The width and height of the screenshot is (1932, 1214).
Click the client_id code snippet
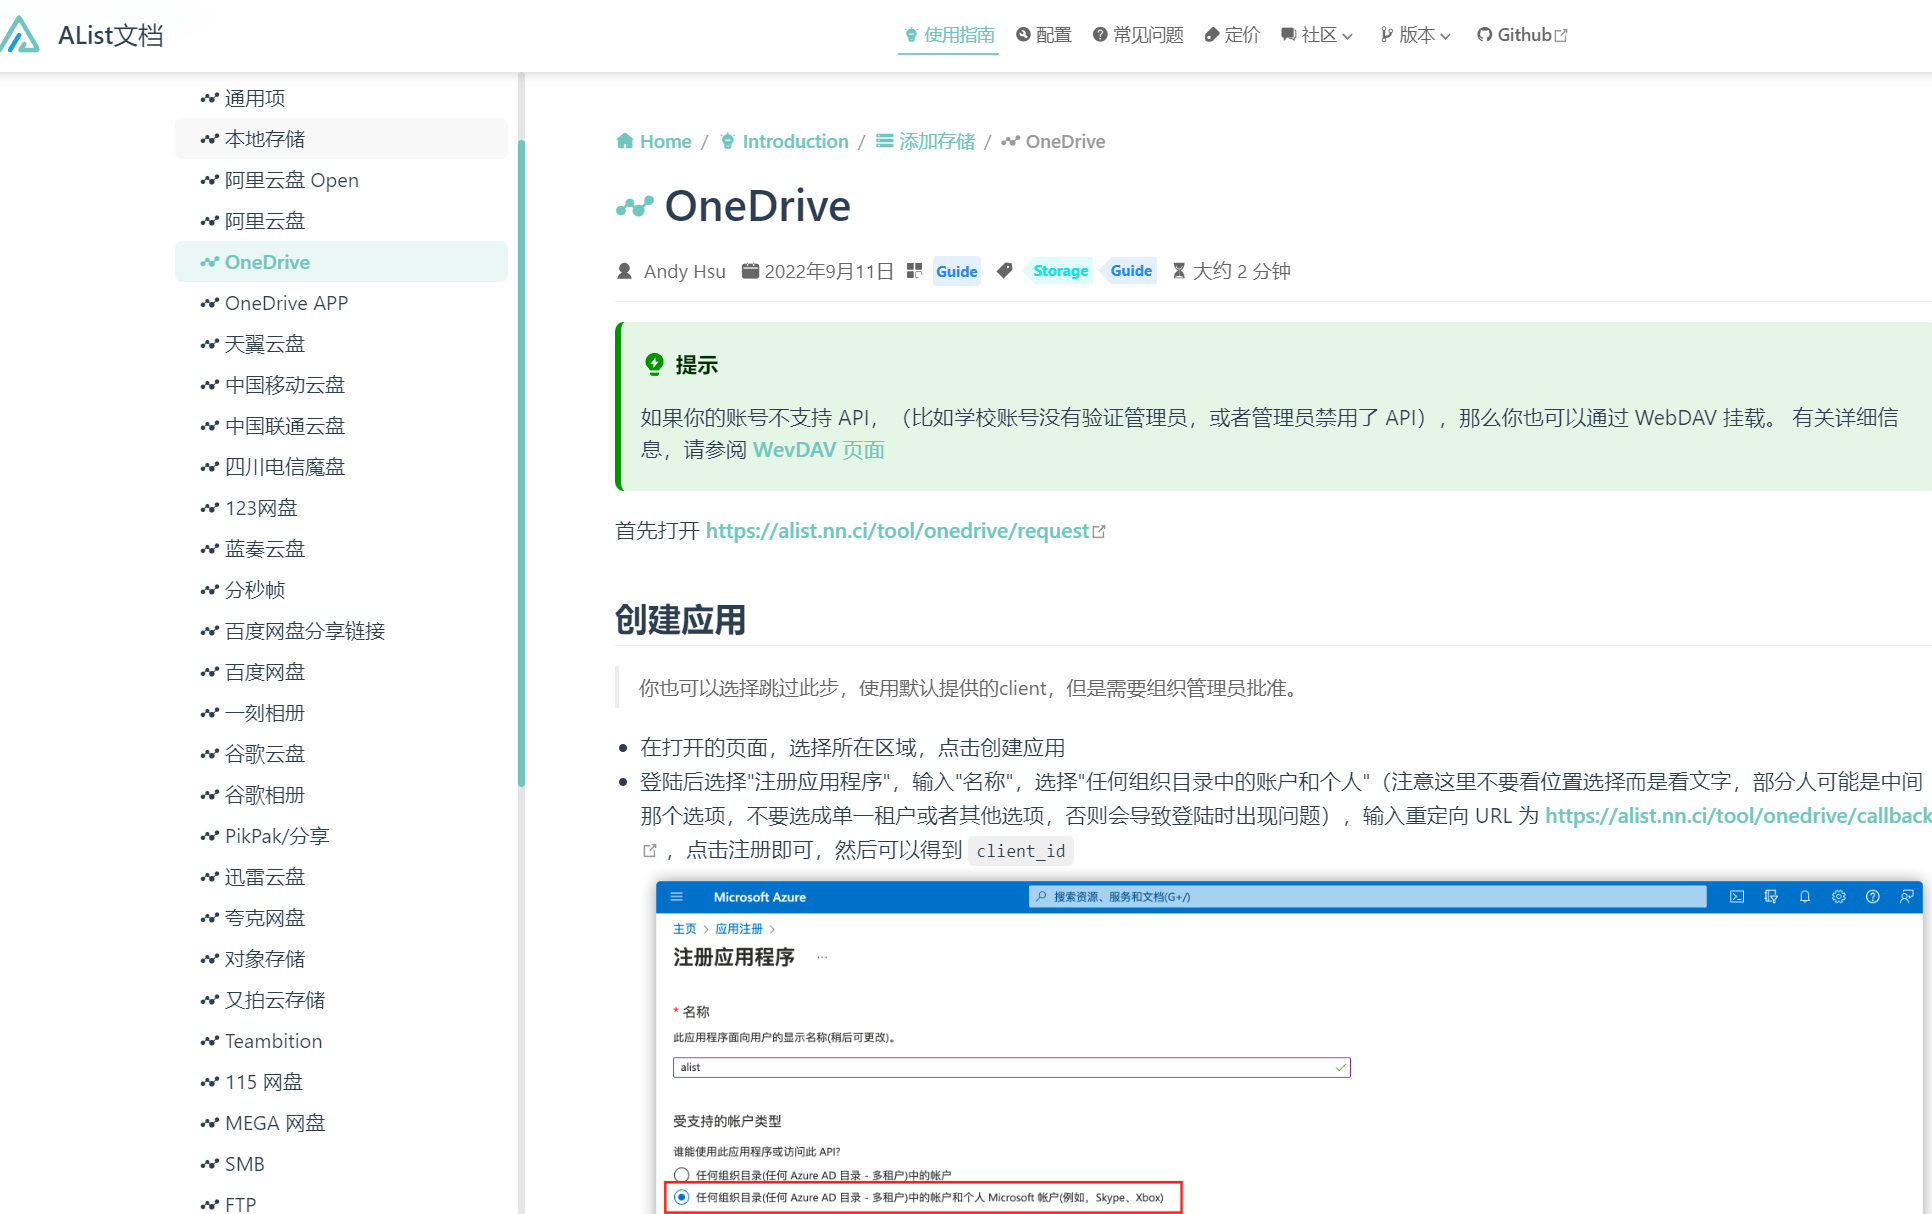click(x=1021, y=850)
